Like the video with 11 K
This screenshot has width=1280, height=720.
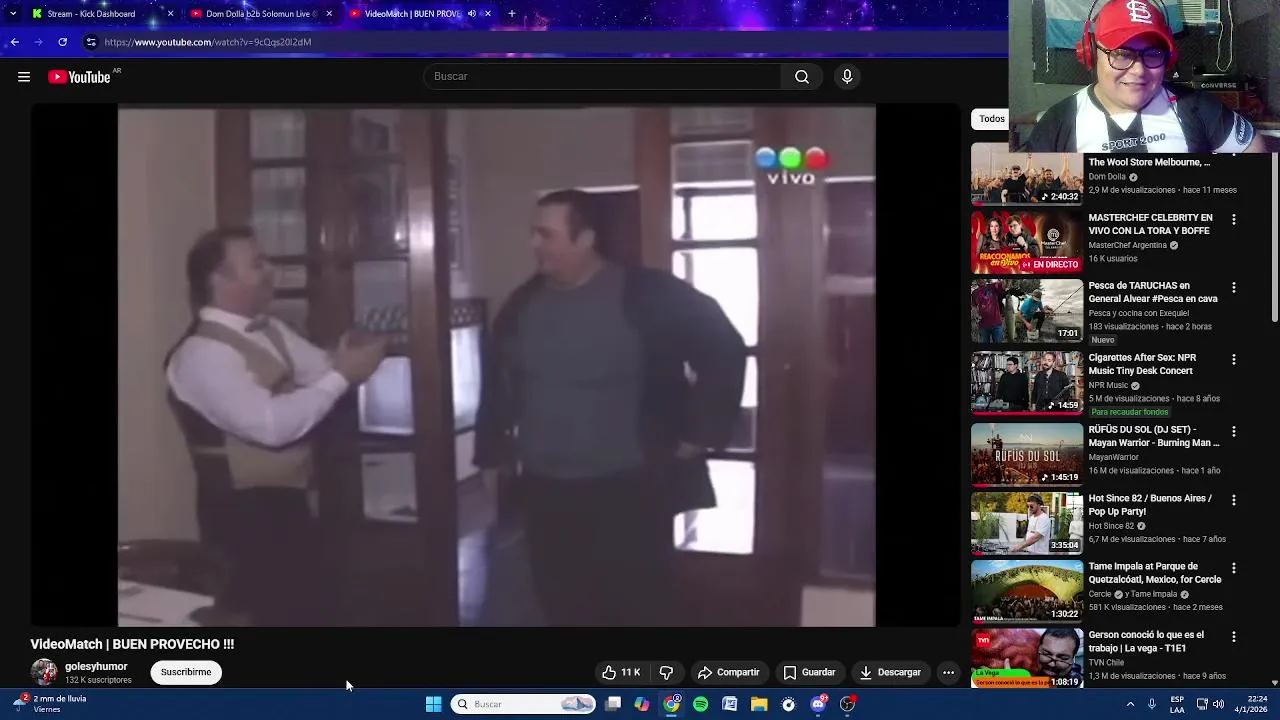[x=621, y=672]
